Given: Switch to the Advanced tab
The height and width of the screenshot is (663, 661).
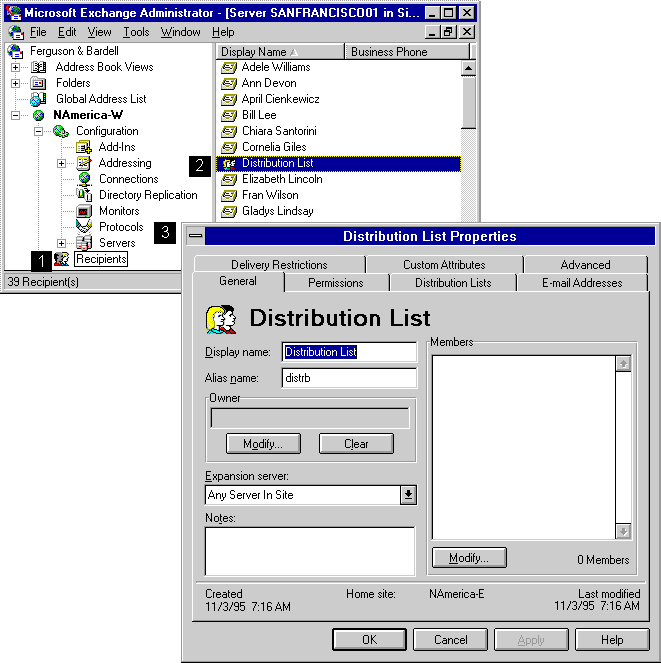Looking at the screenshot, I should tap(585, 265).
